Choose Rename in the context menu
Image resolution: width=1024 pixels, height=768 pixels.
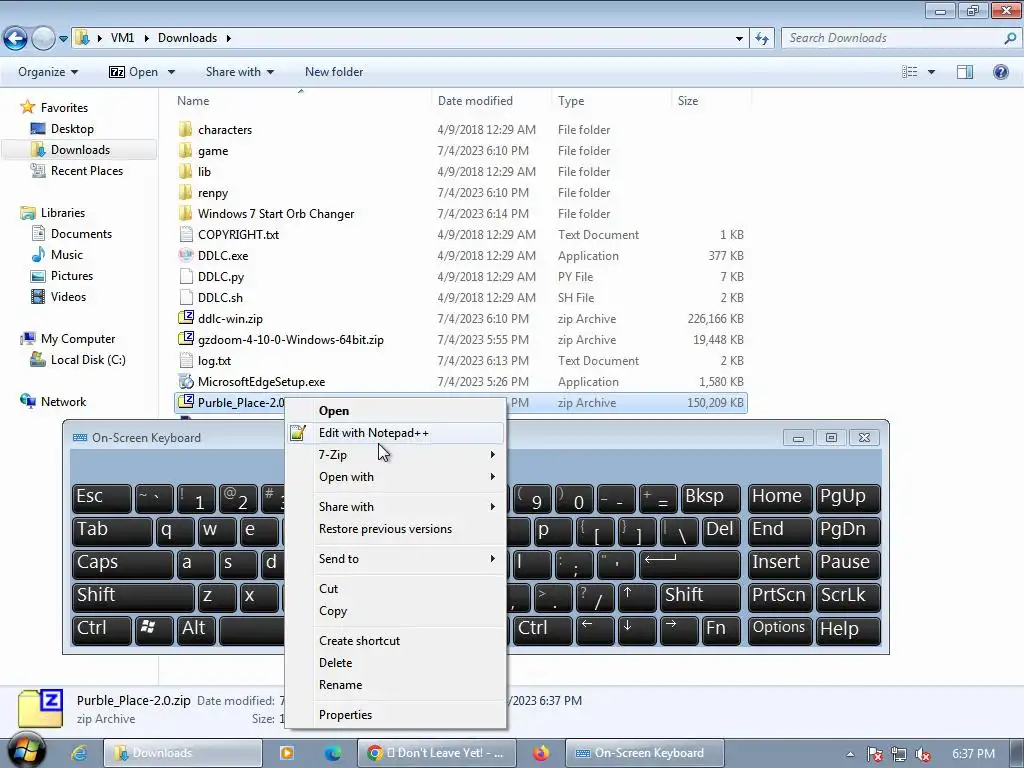pyautogui.click(x=398, y=685)
